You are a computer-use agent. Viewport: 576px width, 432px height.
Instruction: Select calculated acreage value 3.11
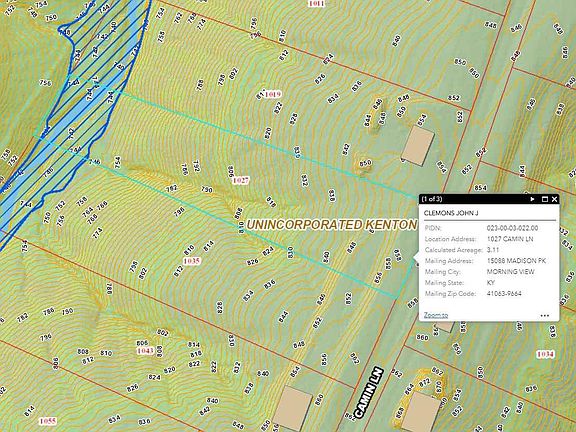pyautogui.click(x=493, y=250)
